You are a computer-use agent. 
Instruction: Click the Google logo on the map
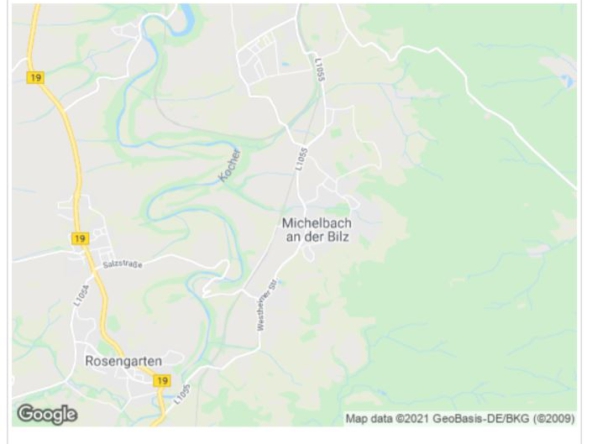tap(47, 414)
